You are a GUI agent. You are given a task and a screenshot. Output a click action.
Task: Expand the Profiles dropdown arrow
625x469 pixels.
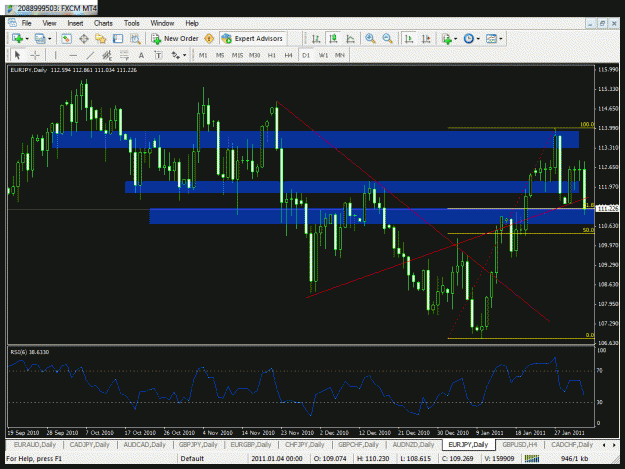coord(50,39)
